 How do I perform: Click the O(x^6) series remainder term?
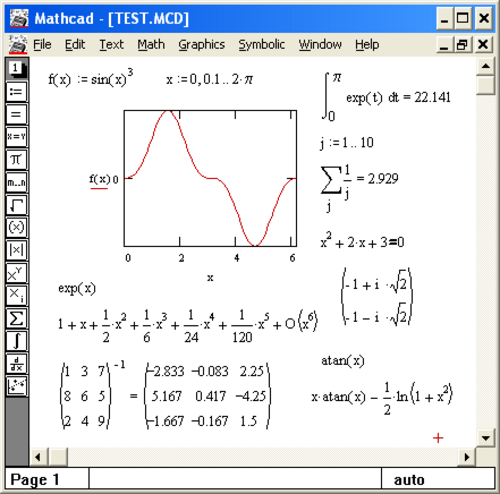(x=301, y=321)
